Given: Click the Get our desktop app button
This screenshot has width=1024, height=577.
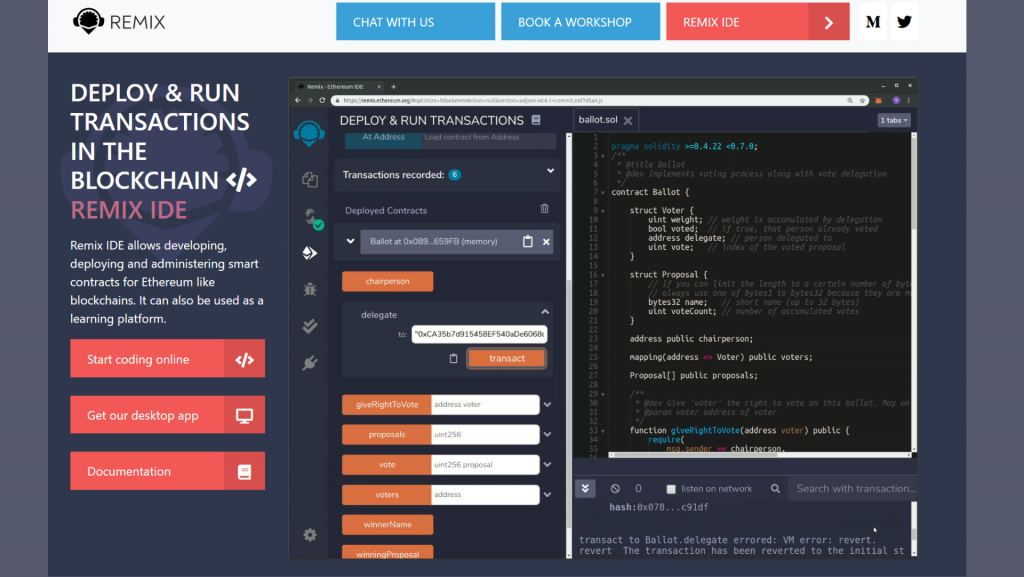Looking at the screenshot, I should (168, 414).
